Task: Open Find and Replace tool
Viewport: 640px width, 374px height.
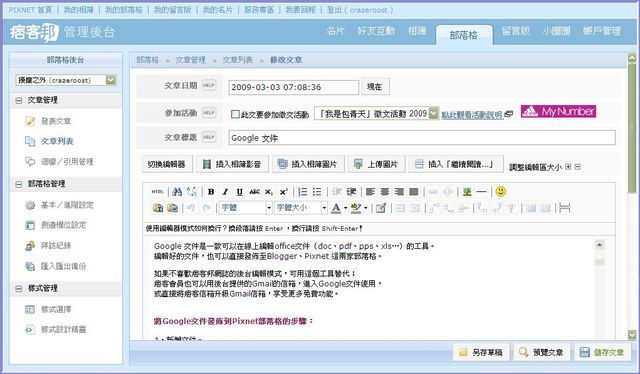Action: pos(191,191)
